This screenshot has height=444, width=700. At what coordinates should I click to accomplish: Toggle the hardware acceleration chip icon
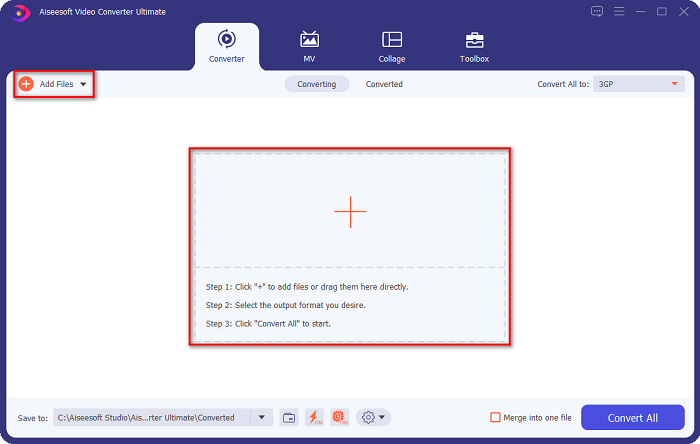[x=339, y=417]
